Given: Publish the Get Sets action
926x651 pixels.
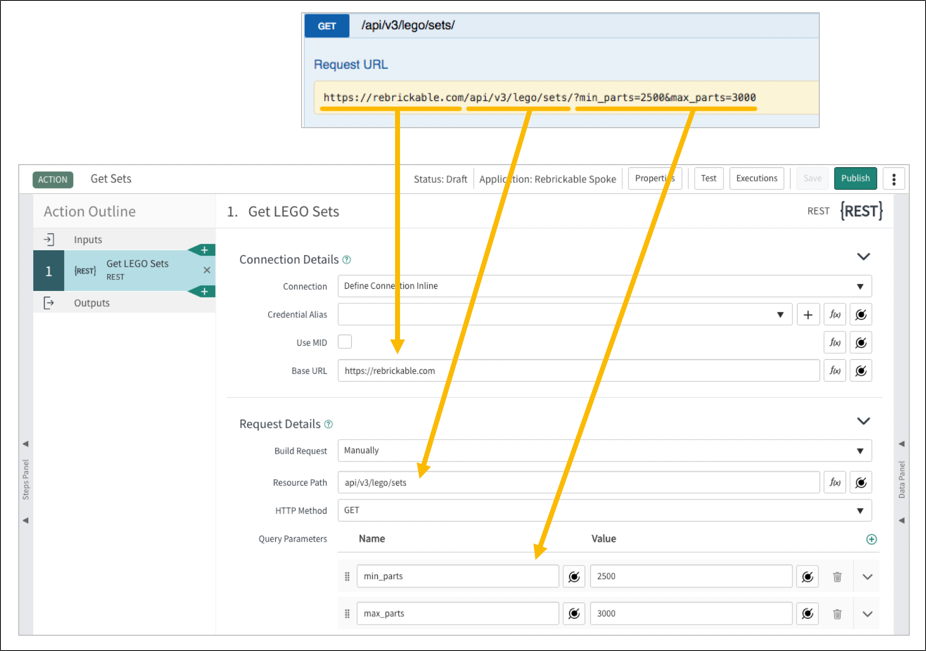Looking at the screenshot, I should click(x=855, y=178).
